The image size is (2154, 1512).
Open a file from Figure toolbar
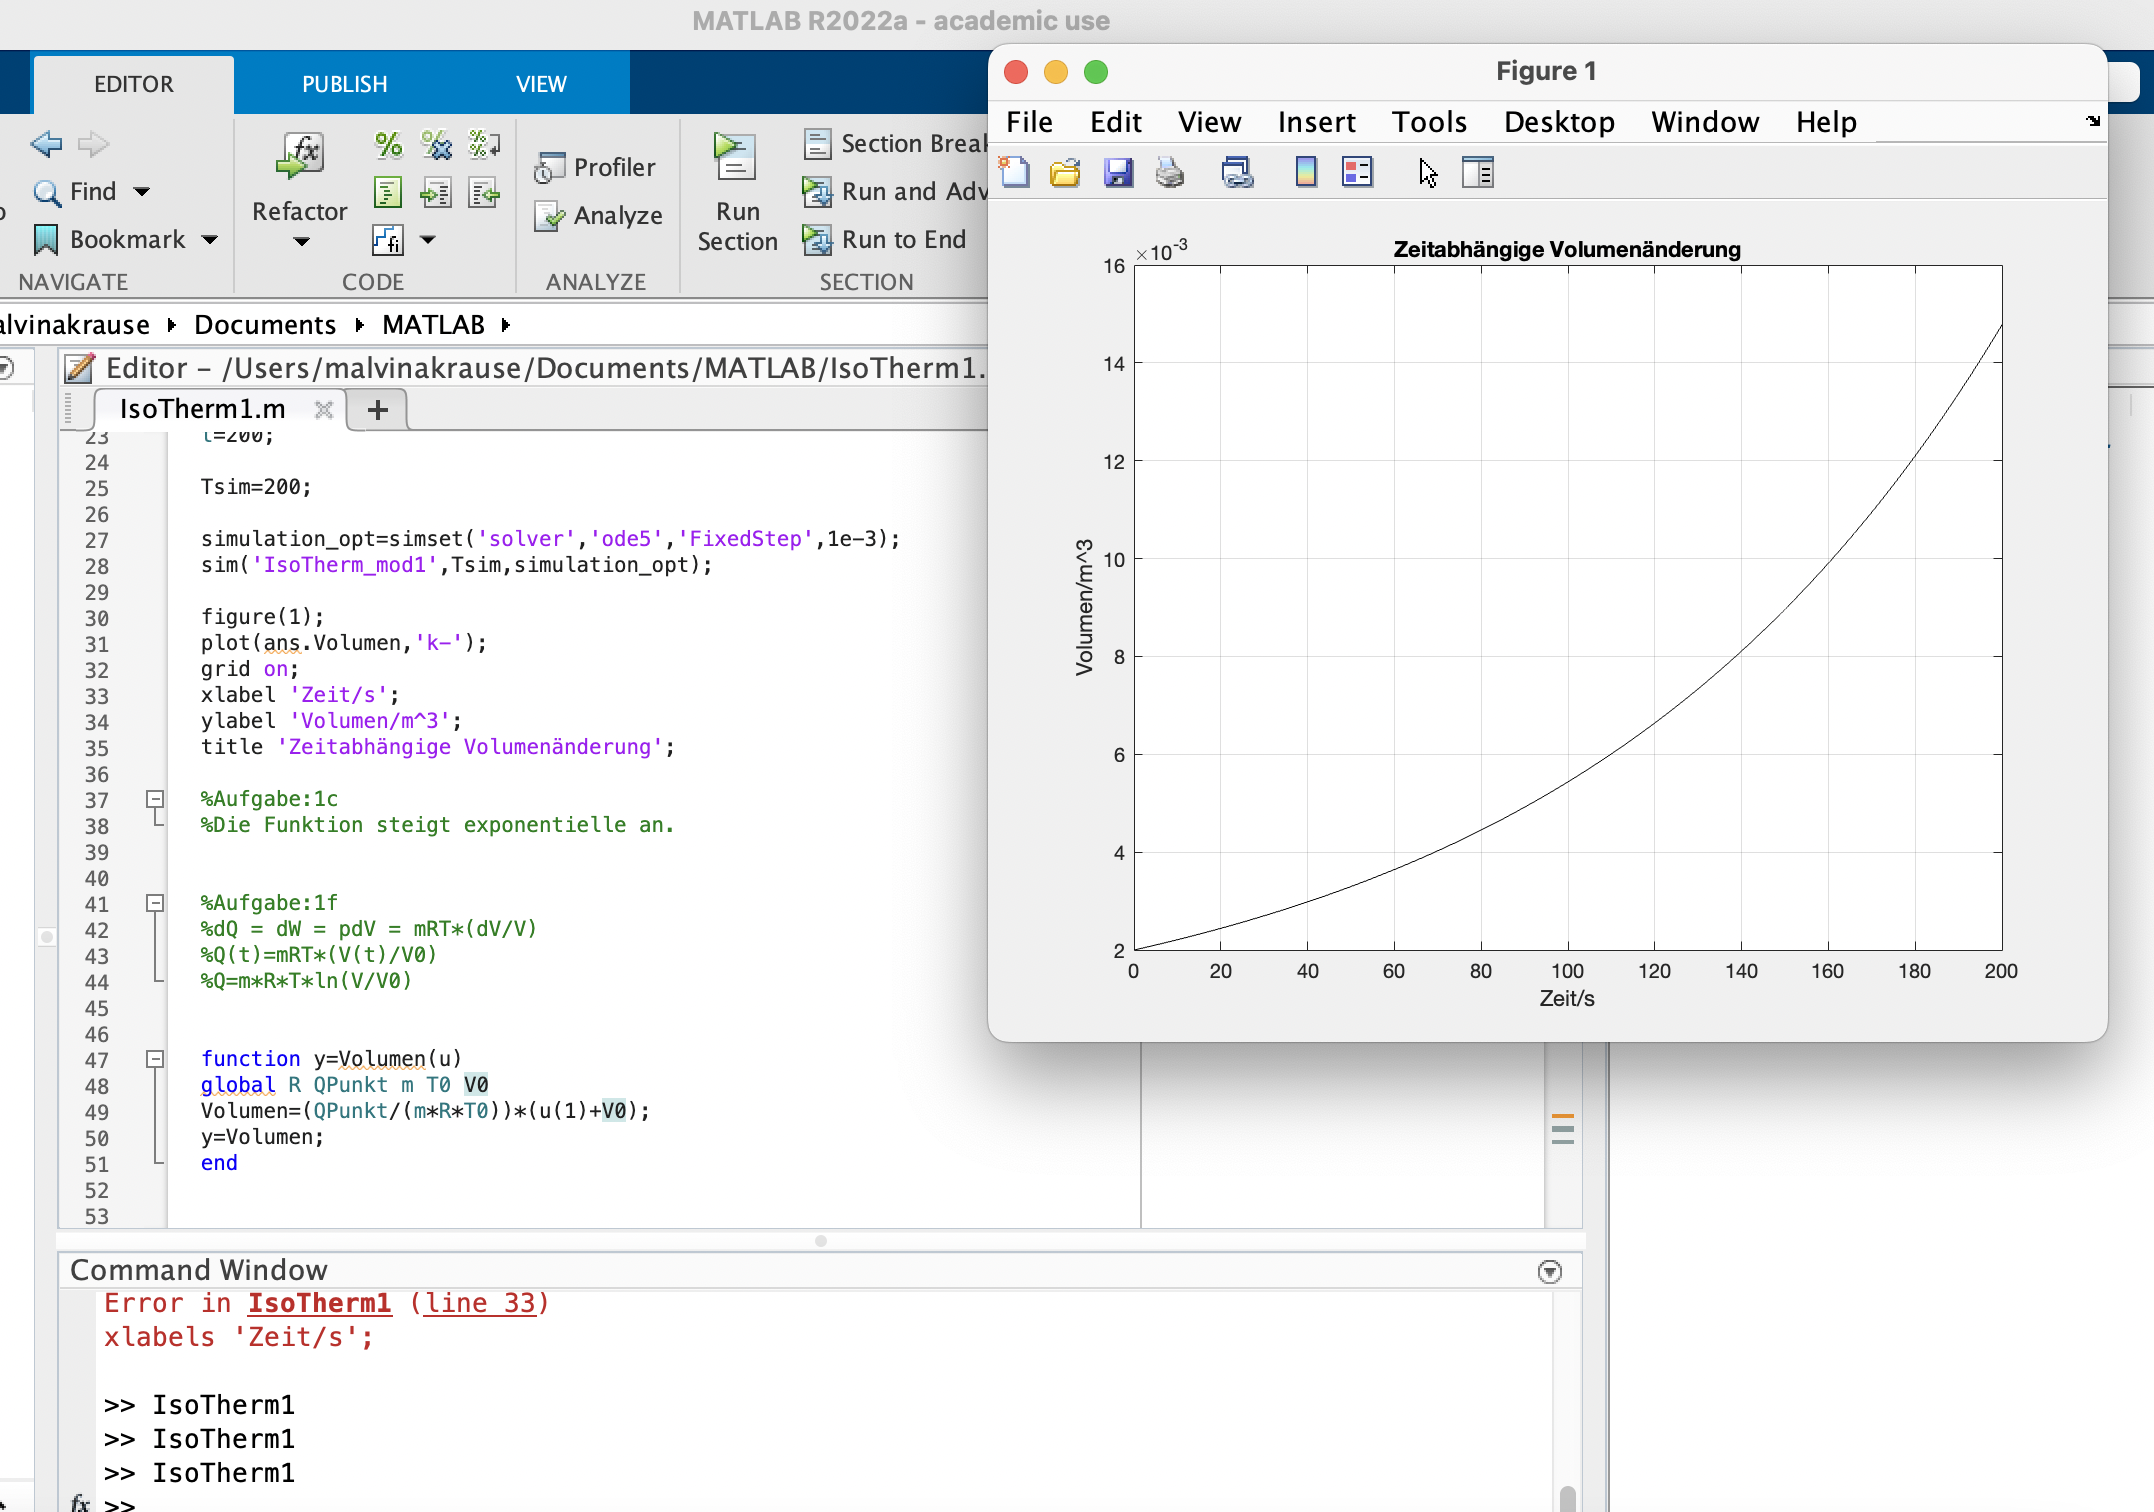click(1065, 173)
